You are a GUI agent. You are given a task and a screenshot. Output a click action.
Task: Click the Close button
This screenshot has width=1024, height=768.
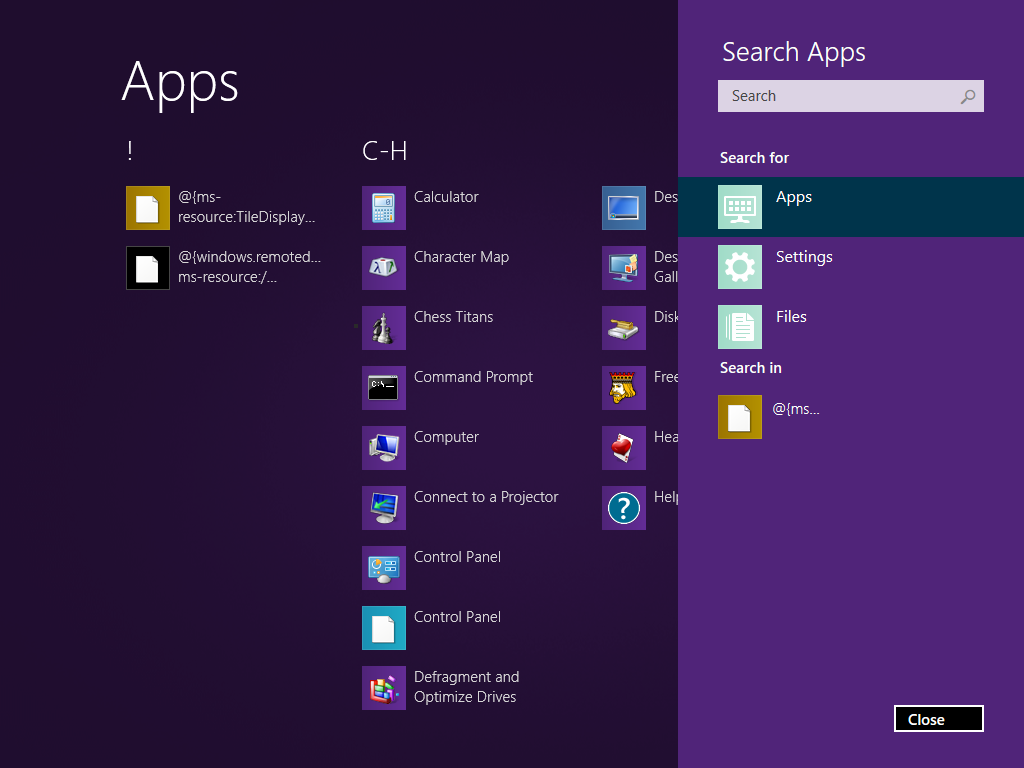coord(938,718)
